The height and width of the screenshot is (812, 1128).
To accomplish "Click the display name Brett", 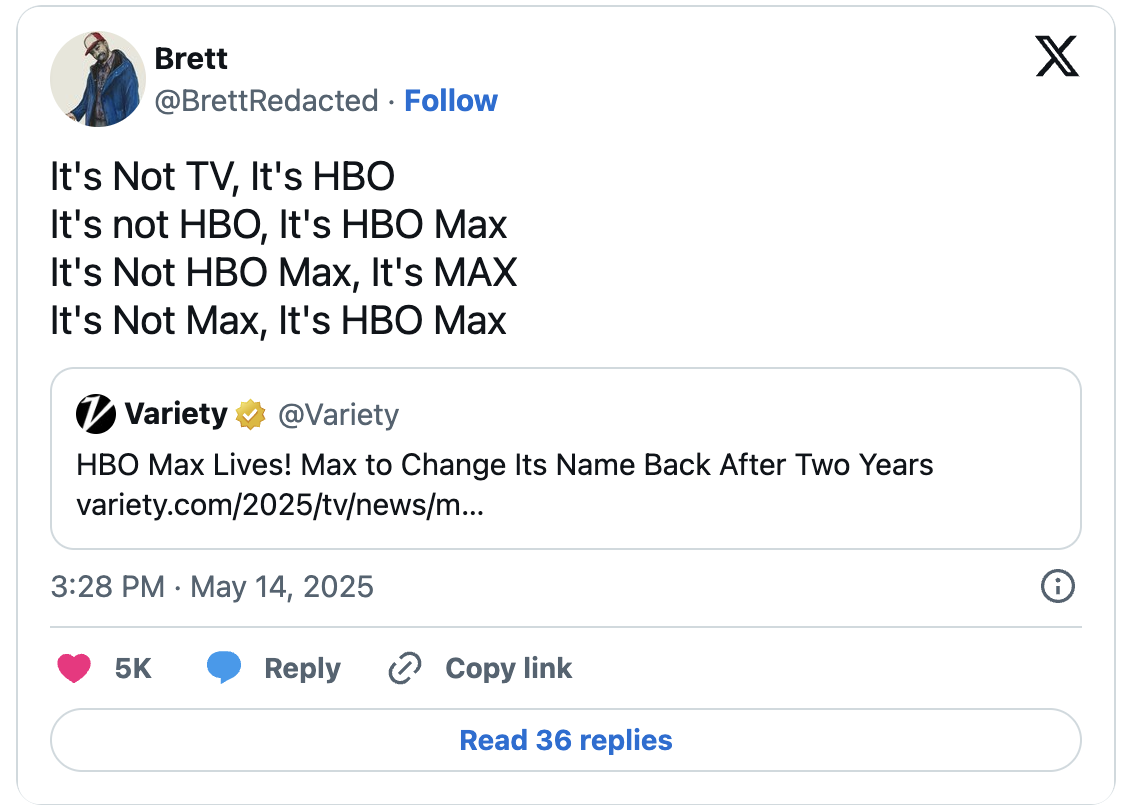I will [x=191, y=59].
